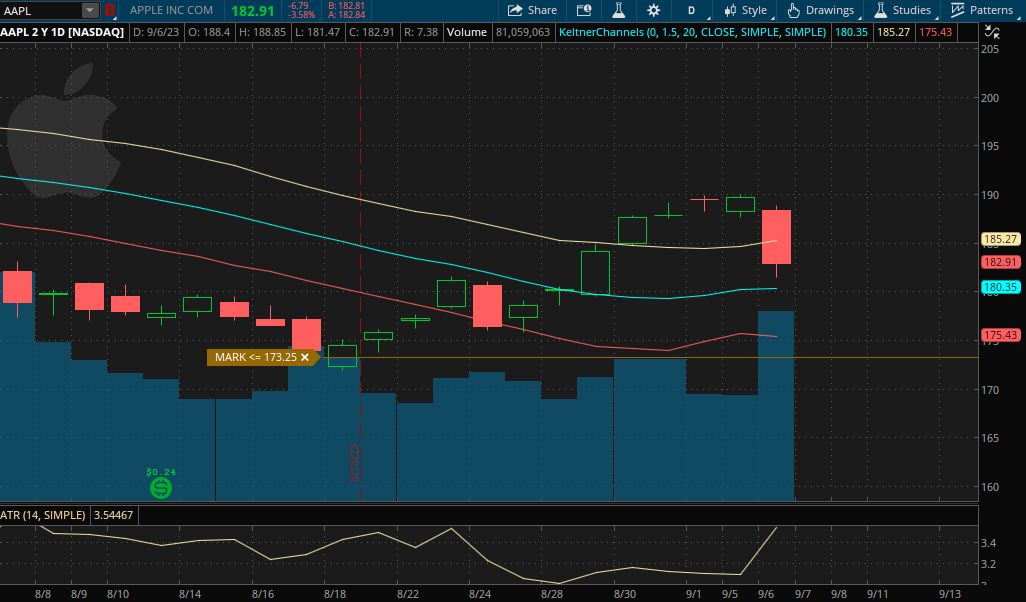Viewport: 1026px width, 602px height.
Task: Click the Volume study label
Action: click(x=466, y=32)
